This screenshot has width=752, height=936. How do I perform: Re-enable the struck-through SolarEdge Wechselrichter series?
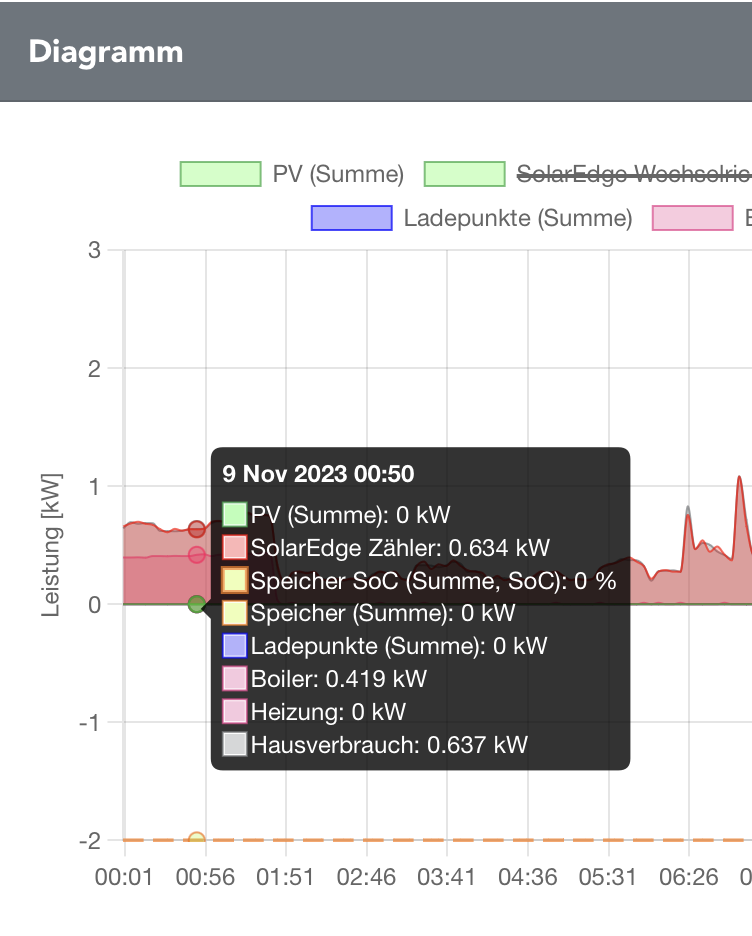coord(632,174)
